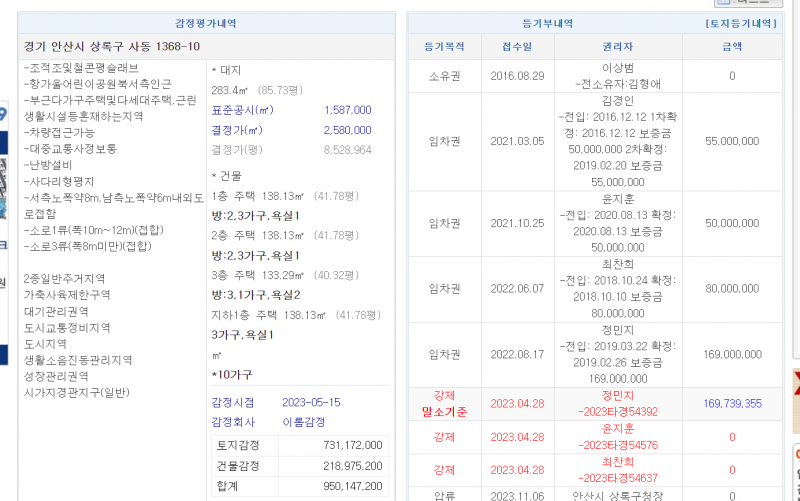Image resolution: width=800 pixels, height=501 pixels.
Task: Click the blue icon on left edge
Action: [3, 115]
